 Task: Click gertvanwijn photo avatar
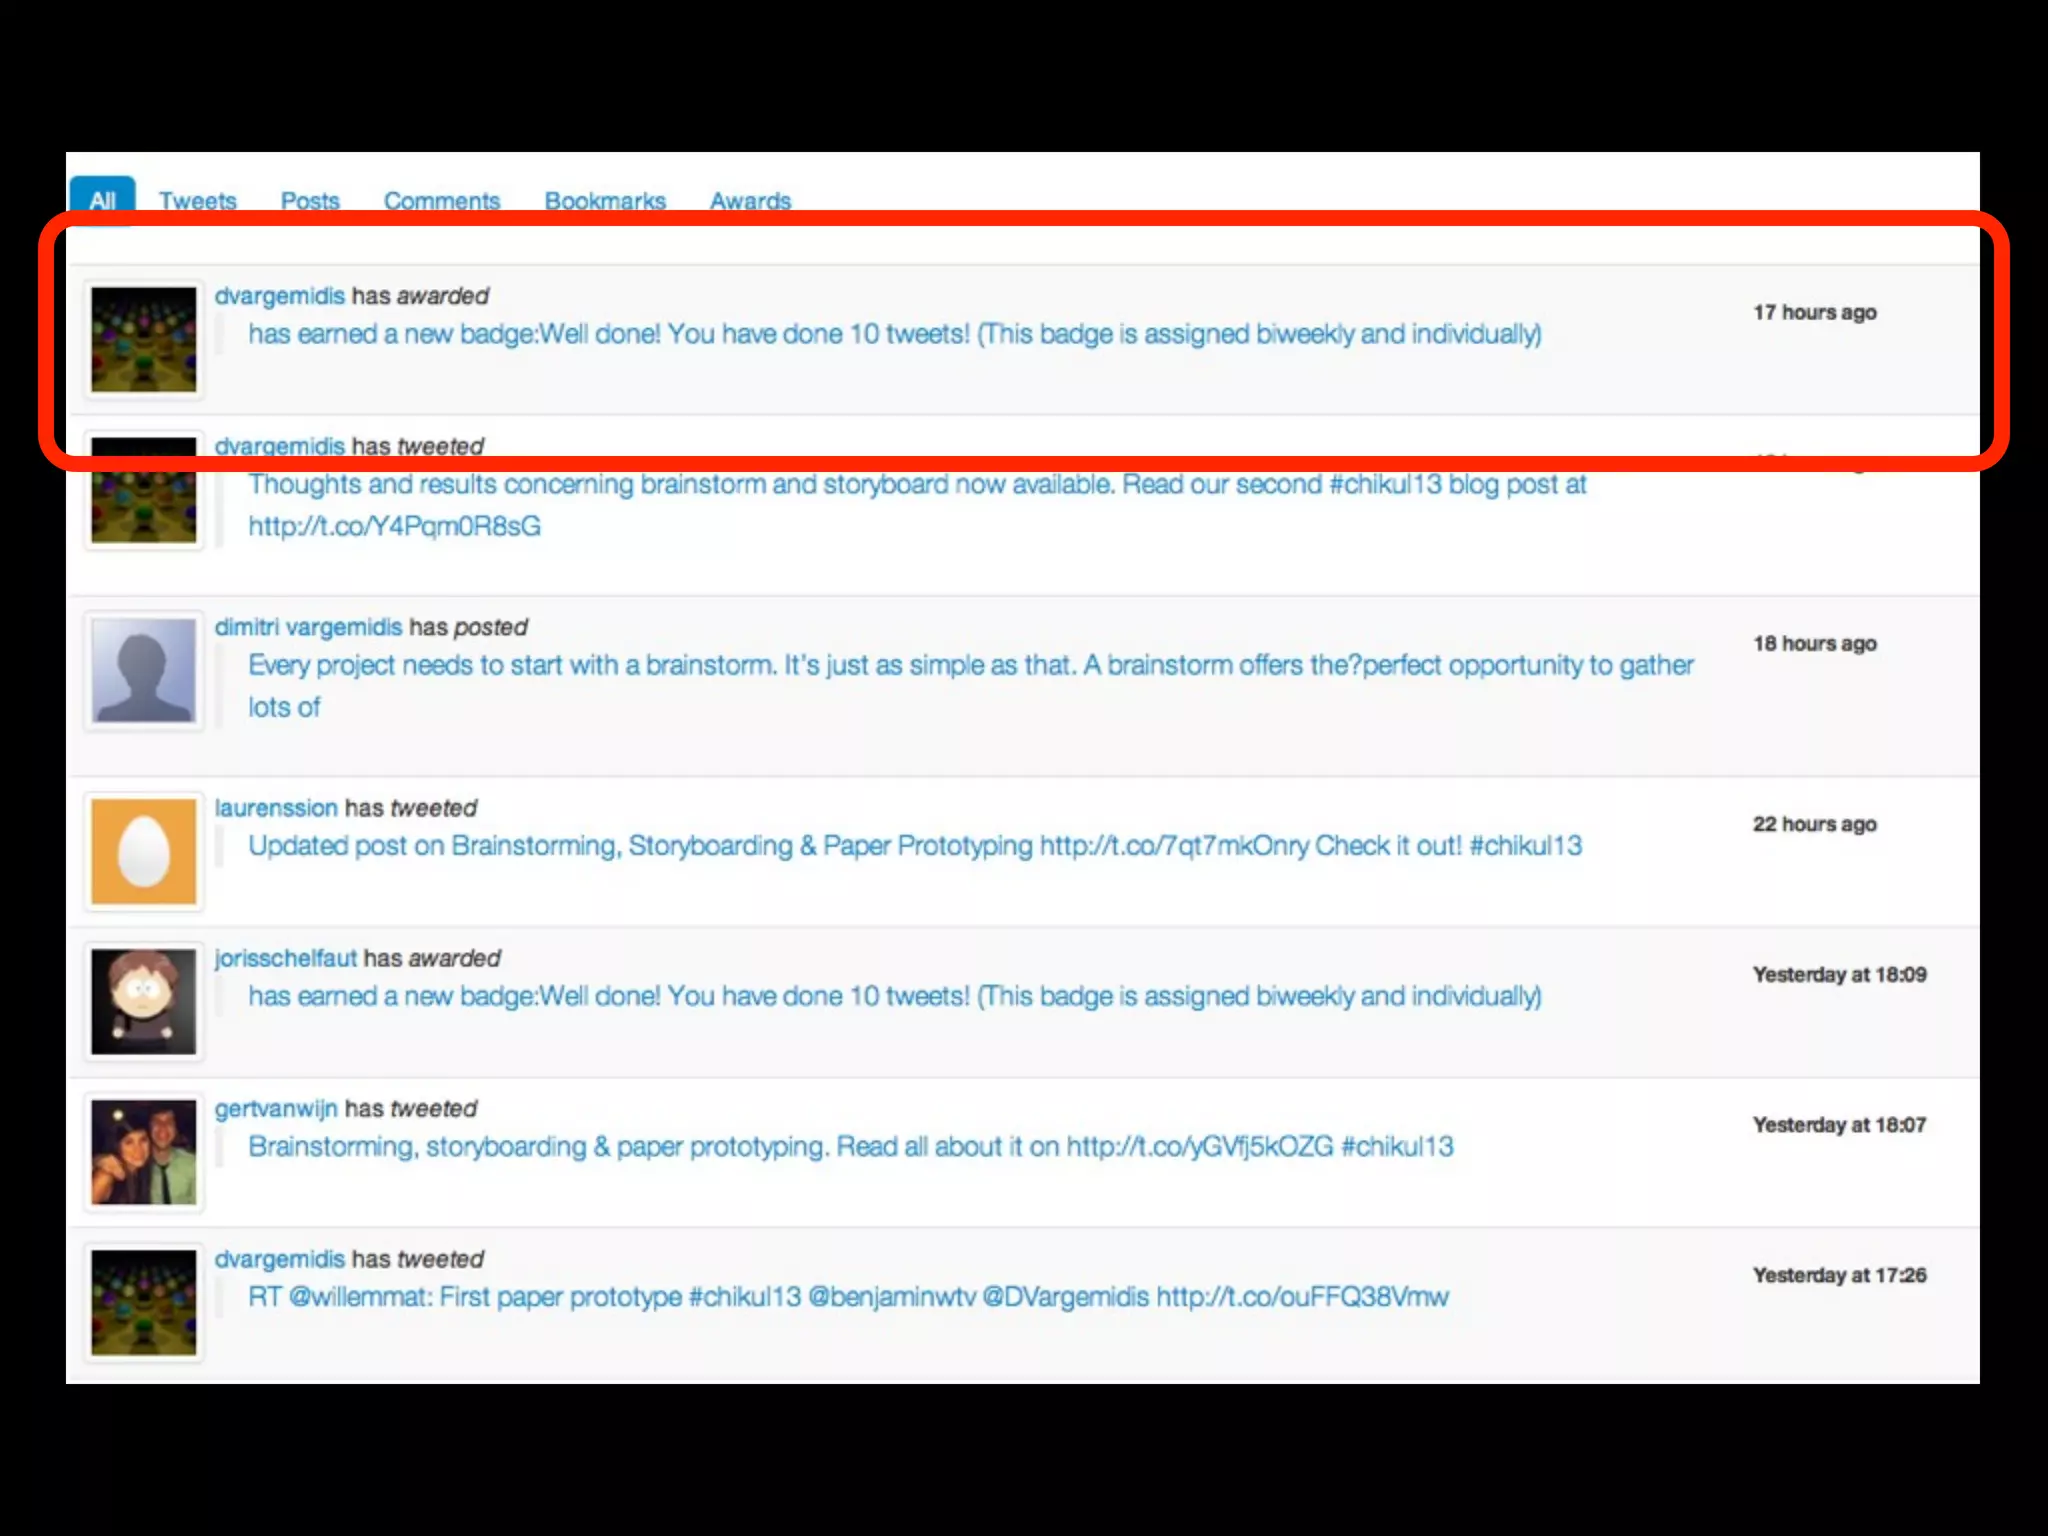click(144, 1152)
